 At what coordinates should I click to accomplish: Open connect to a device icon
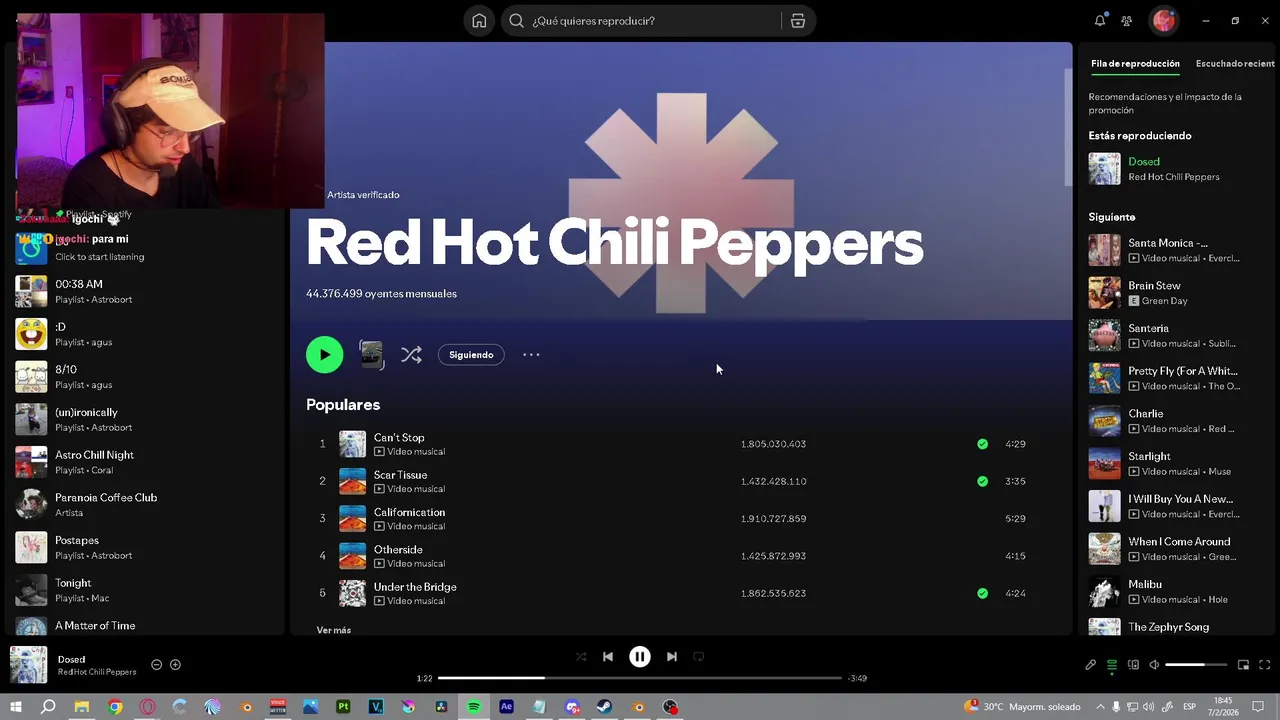1133,665
